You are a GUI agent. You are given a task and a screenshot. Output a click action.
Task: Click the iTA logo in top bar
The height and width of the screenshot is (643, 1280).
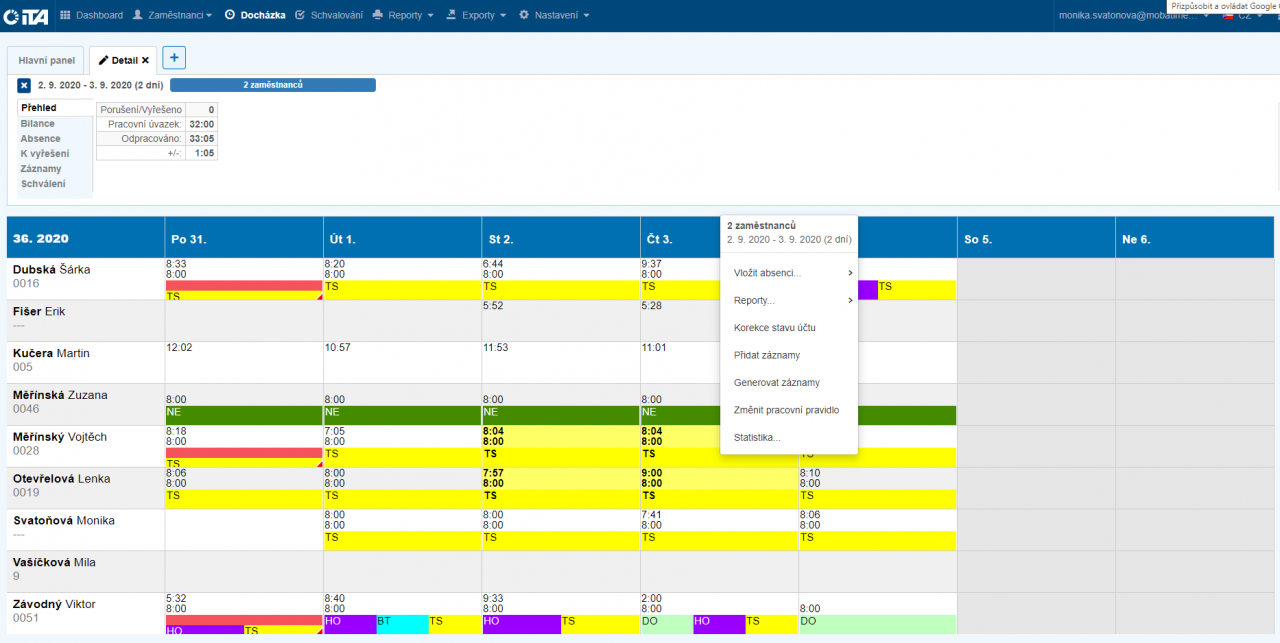(27, 15)
